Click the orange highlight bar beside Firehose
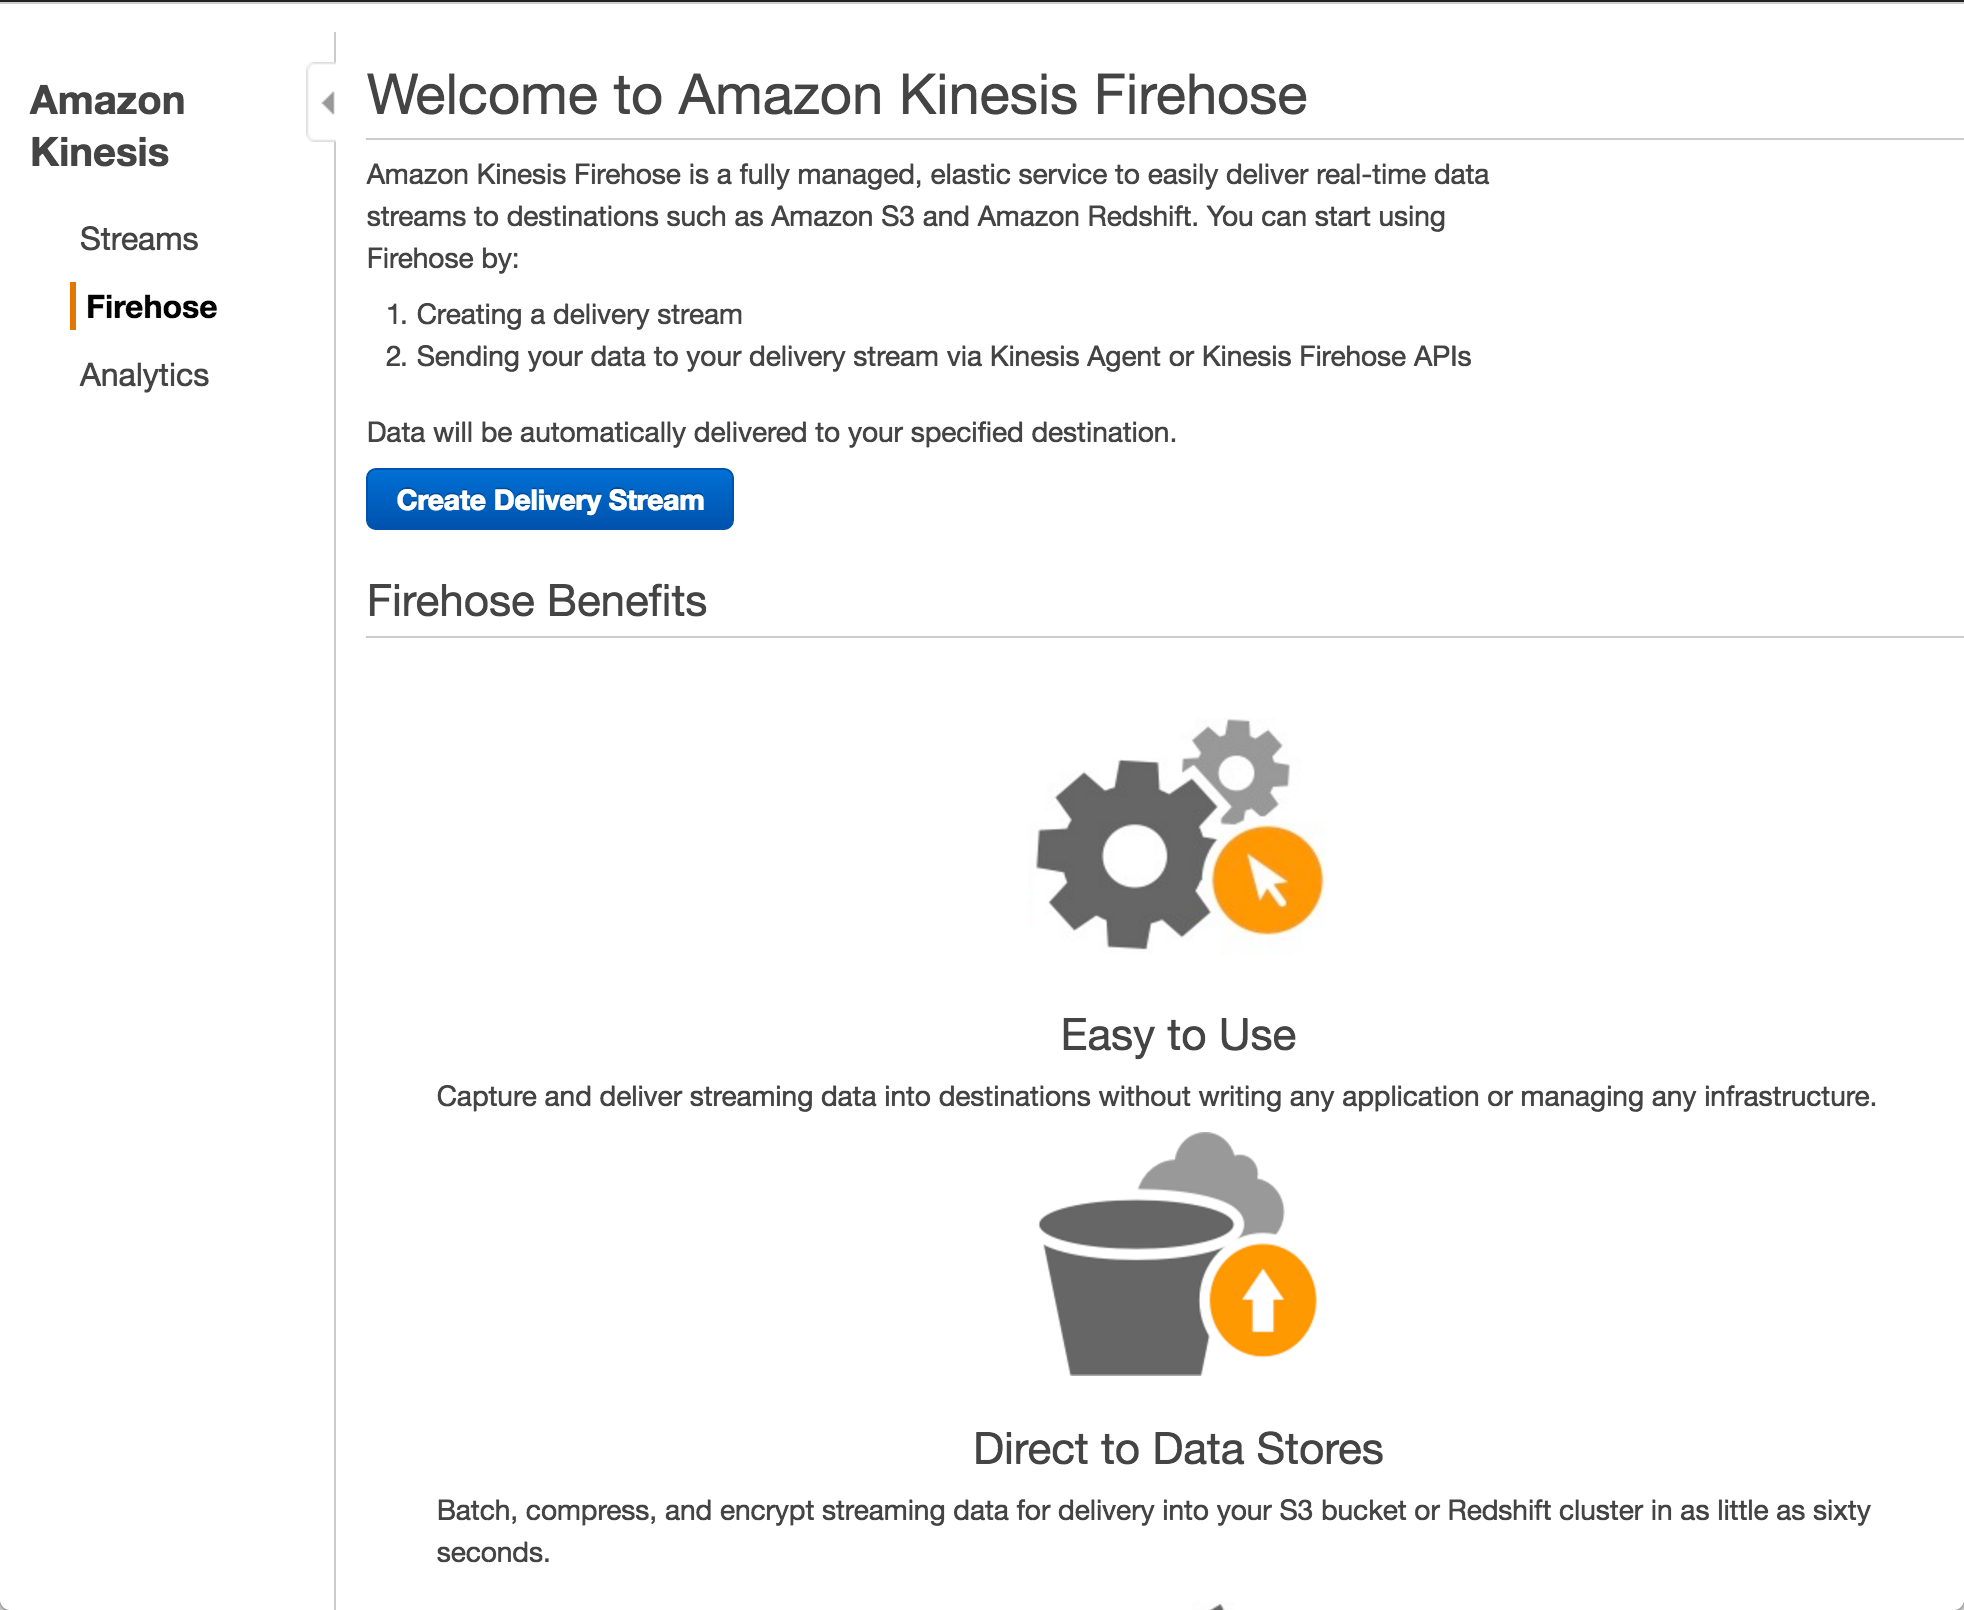 (x=74, y=306)
